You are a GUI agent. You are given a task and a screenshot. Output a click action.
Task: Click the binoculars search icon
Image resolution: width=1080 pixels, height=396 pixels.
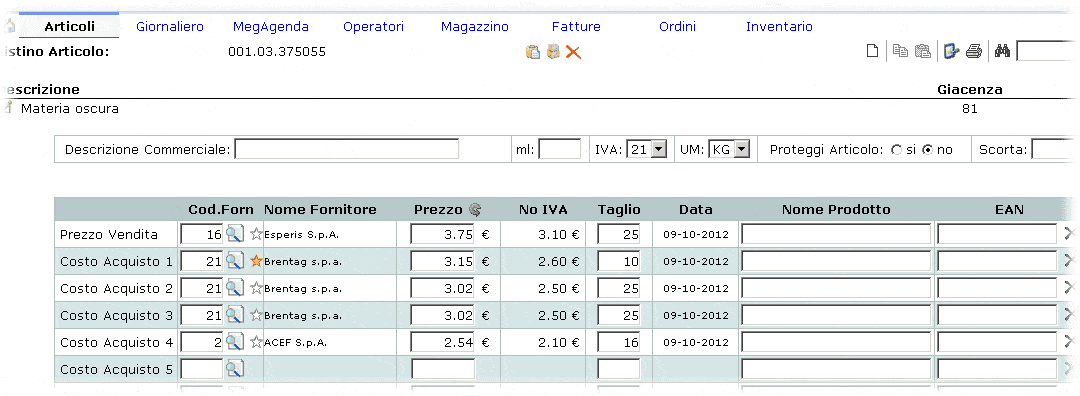pyautogui.click(x=1002, y=51)
